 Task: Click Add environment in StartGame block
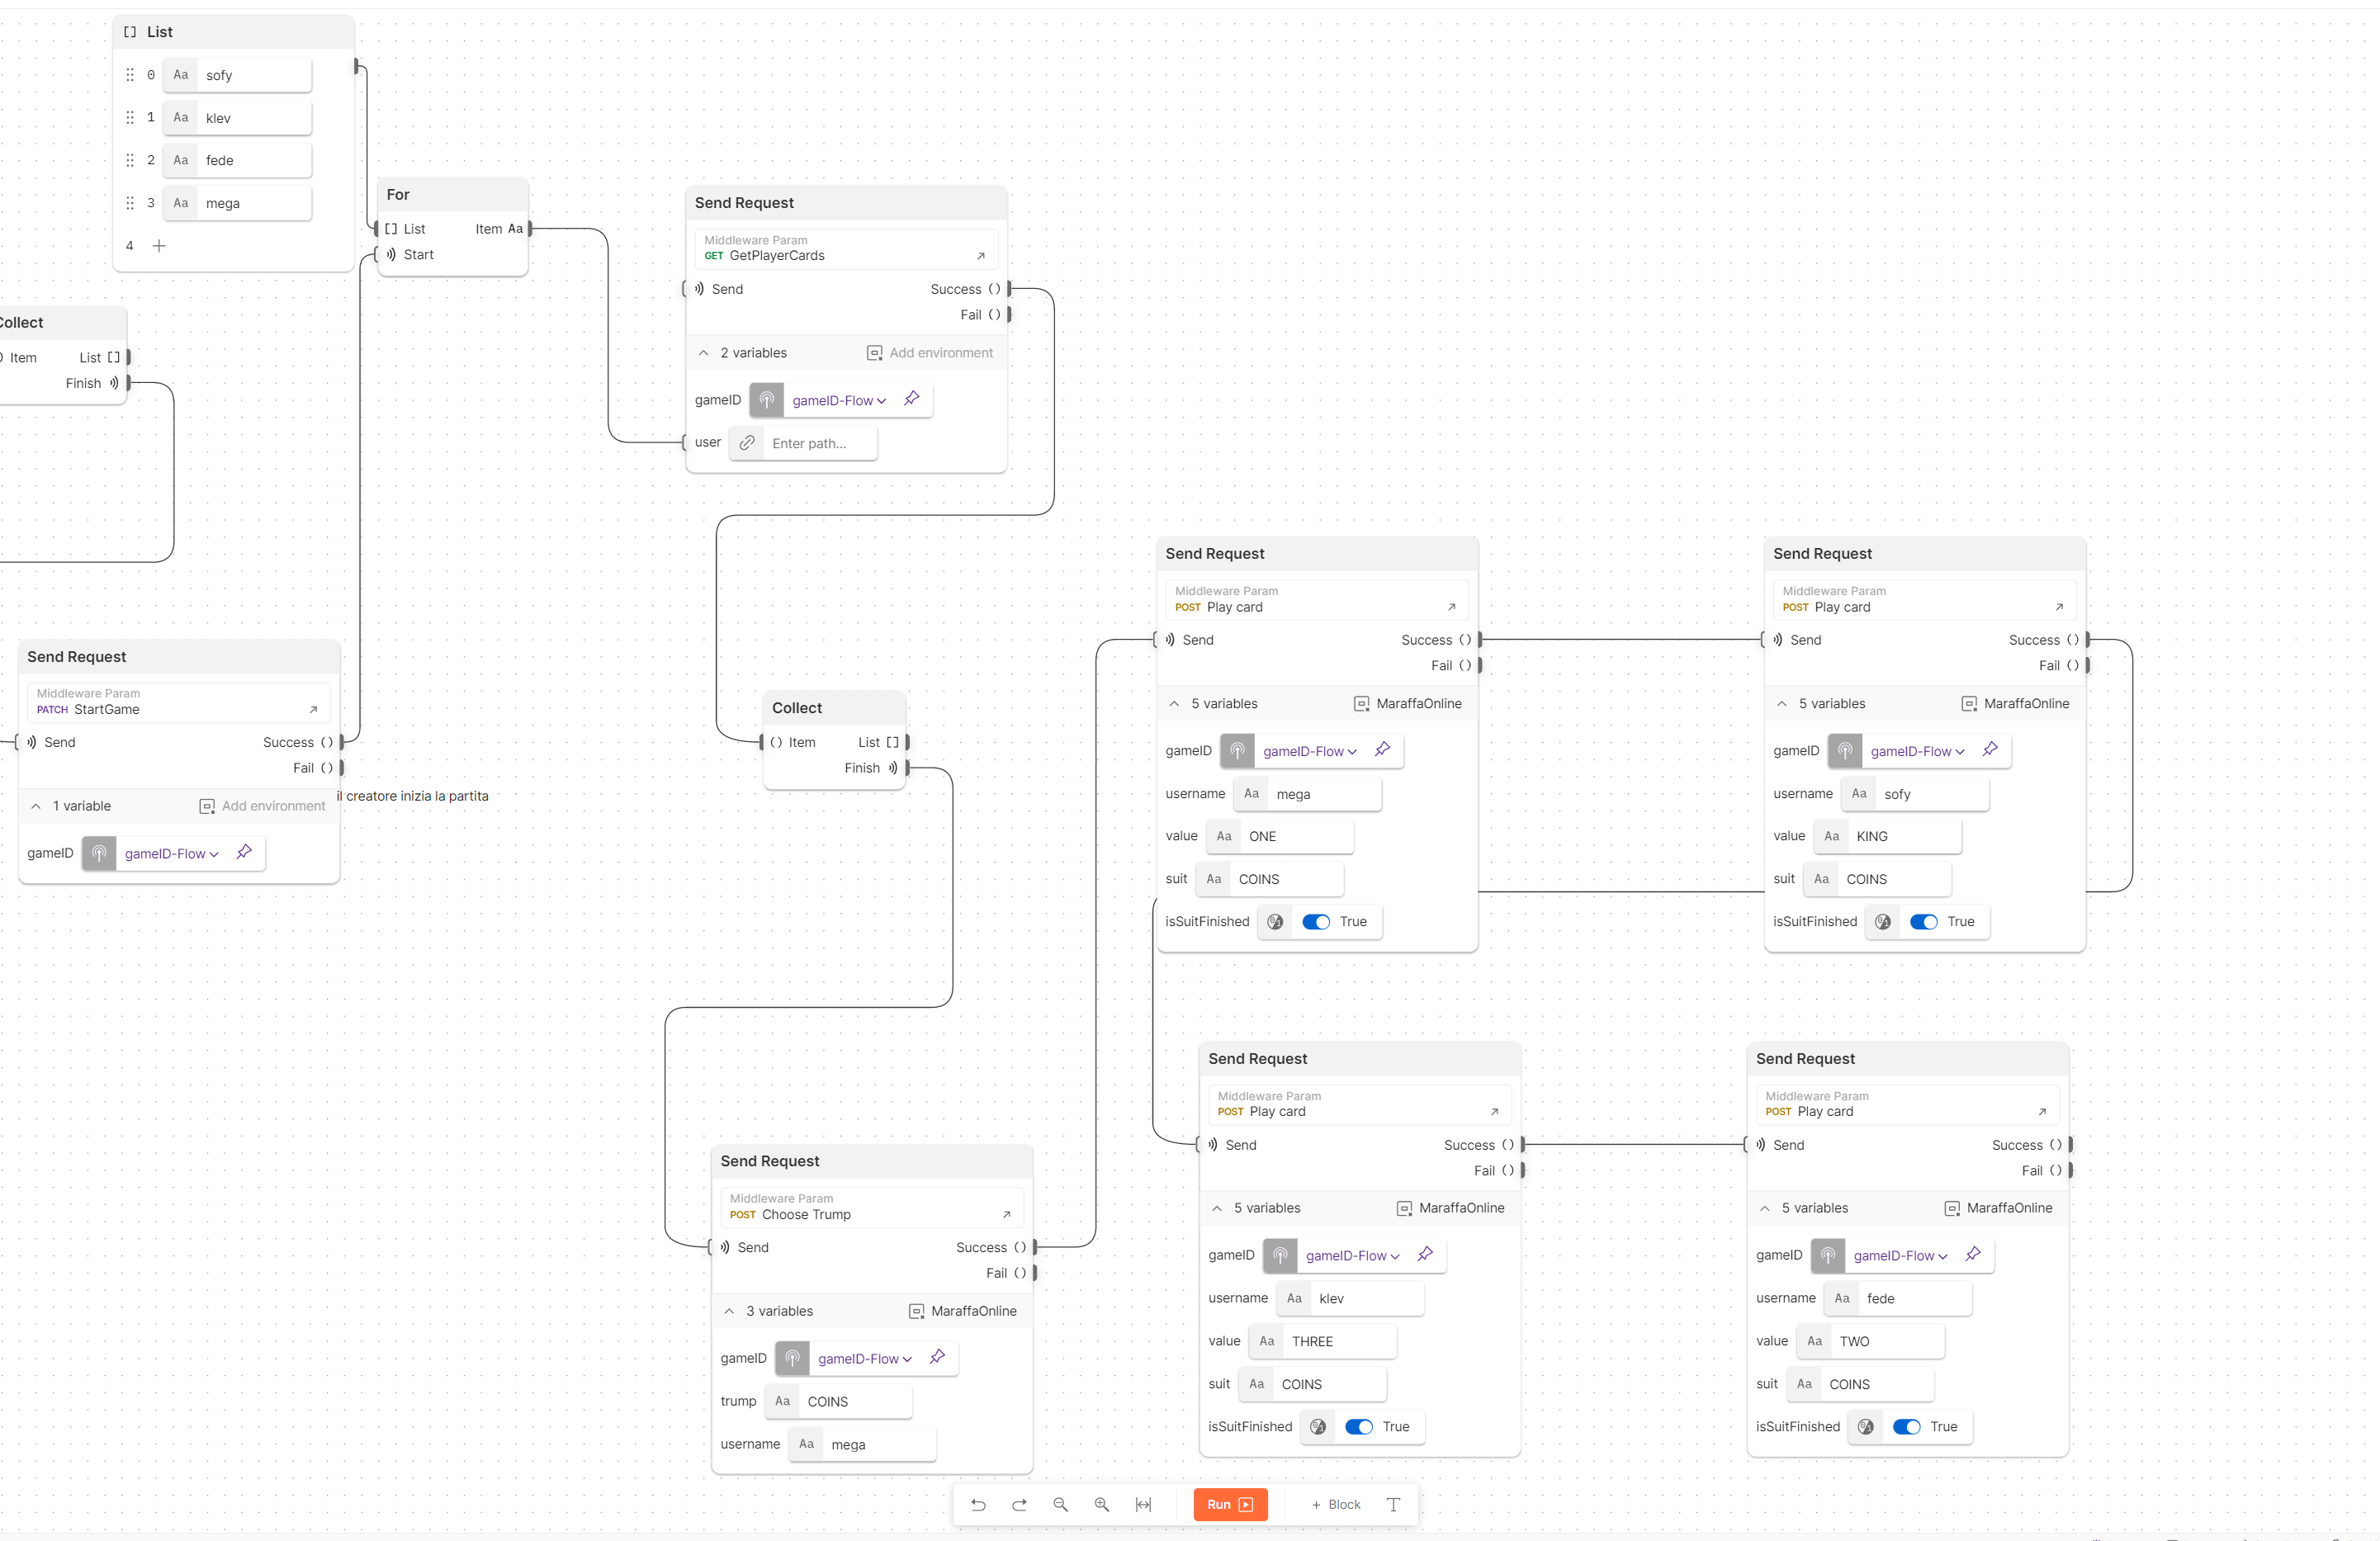[x=262, y=806]
